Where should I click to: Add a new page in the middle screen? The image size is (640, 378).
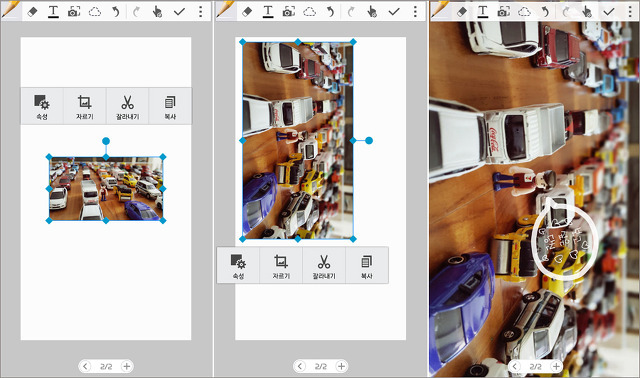point(341,366)
